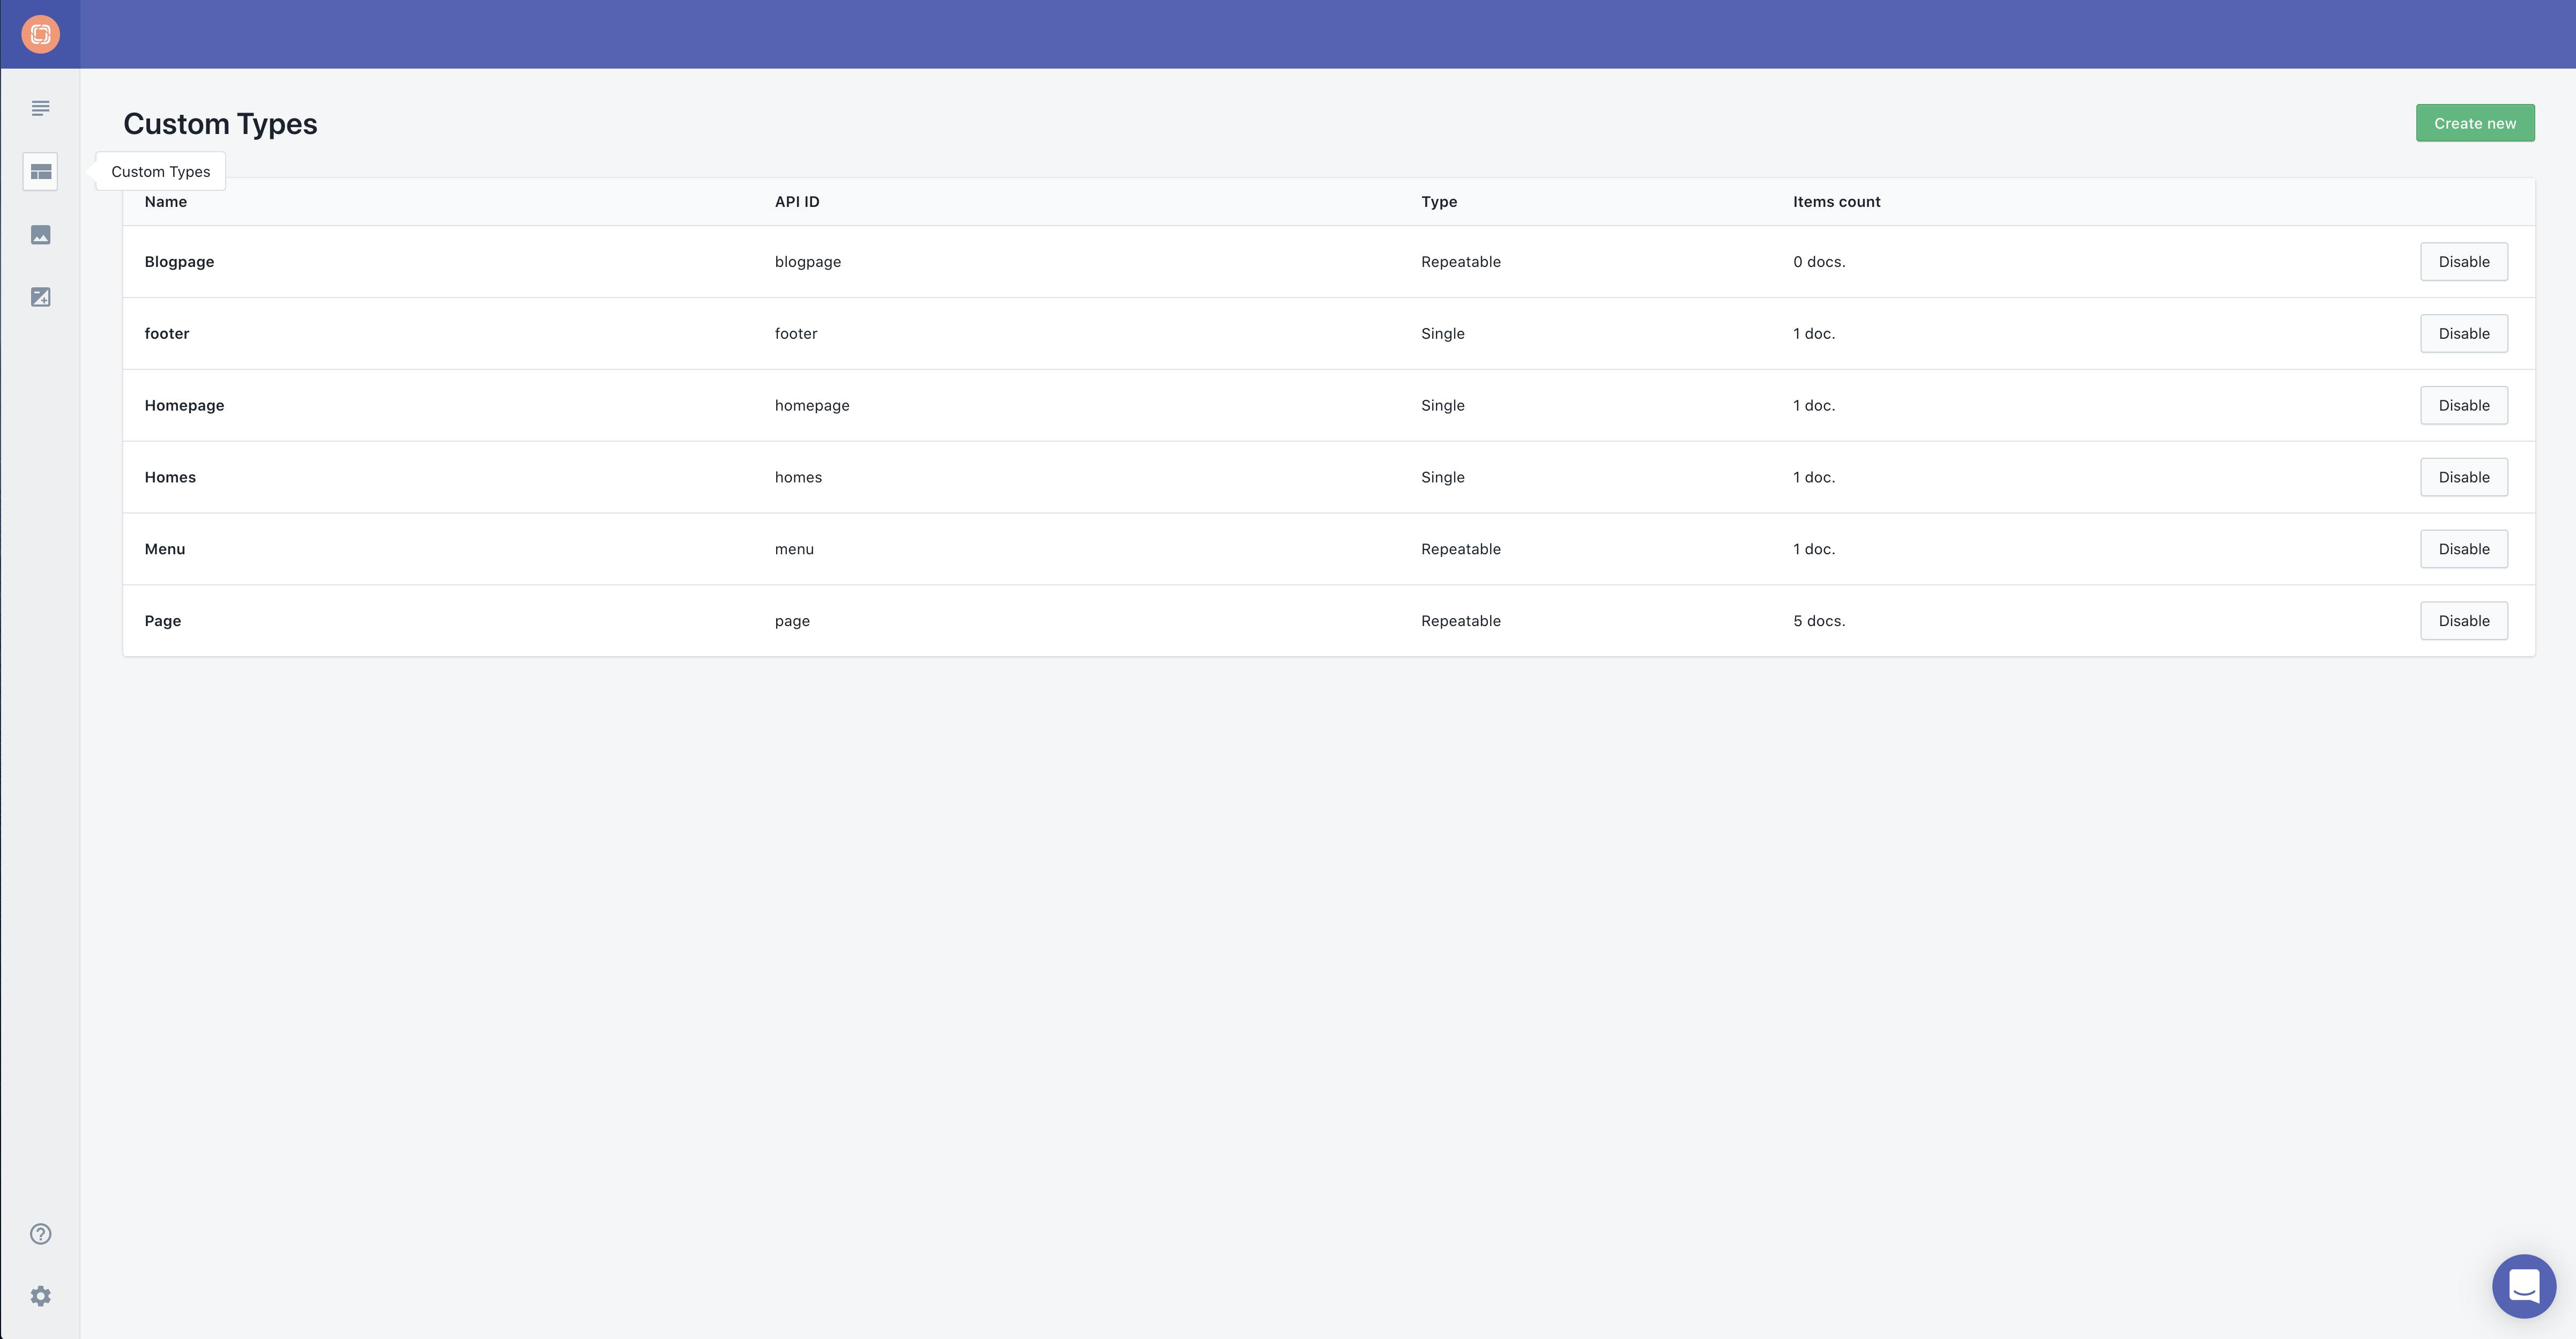The height and width of the screenshot is (1339, 2576).
Task: Open the fourth sidebar icon with pencil
Action: click(x=40, y=297)
